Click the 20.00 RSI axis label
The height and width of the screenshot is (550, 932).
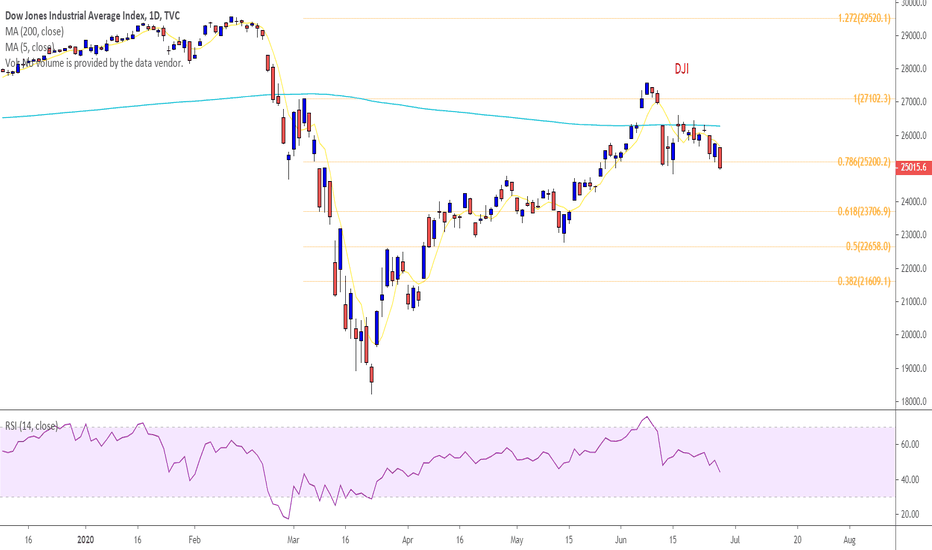click(x=911, y=514)
